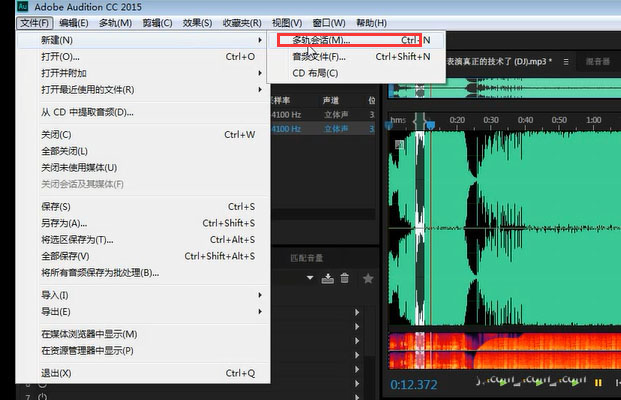Click the HUD icon at waveform top-left
Screen dimensions: 621x400
pos(399,145)
